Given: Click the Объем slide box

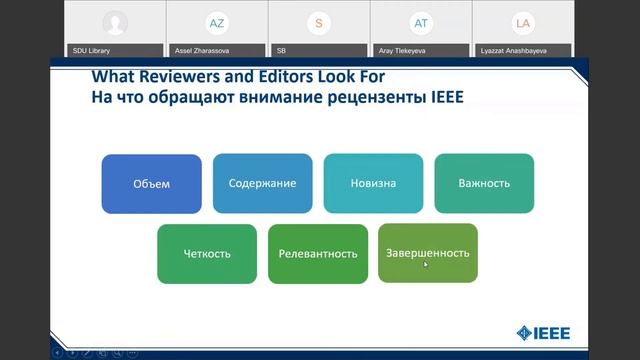Looking at the screenshot, I should coord(151,184).
